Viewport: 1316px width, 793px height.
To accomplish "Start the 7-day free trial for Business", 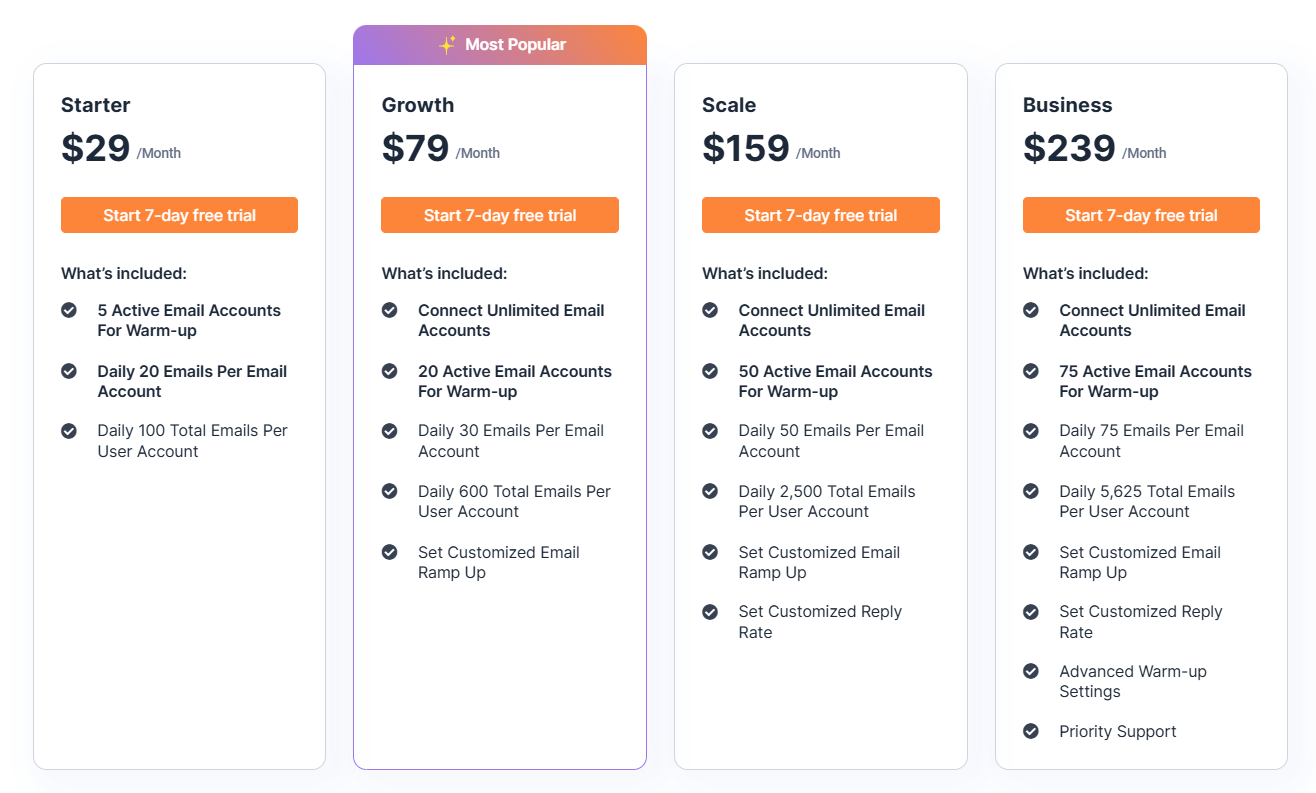I will click(1141, 215).
